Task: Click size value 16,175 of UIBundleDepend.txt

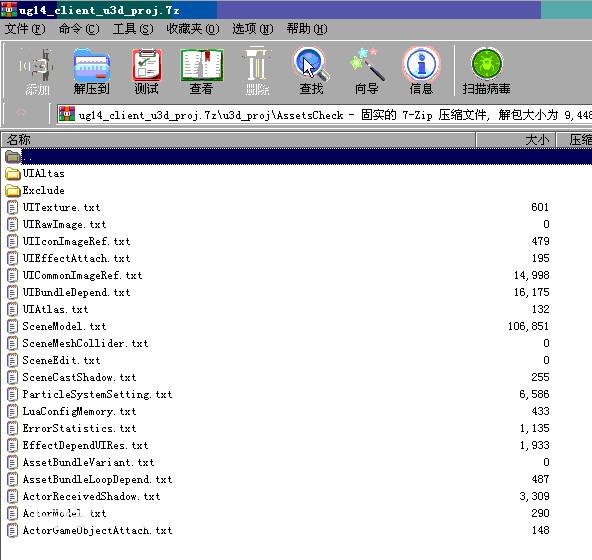Action: point(531,292)
